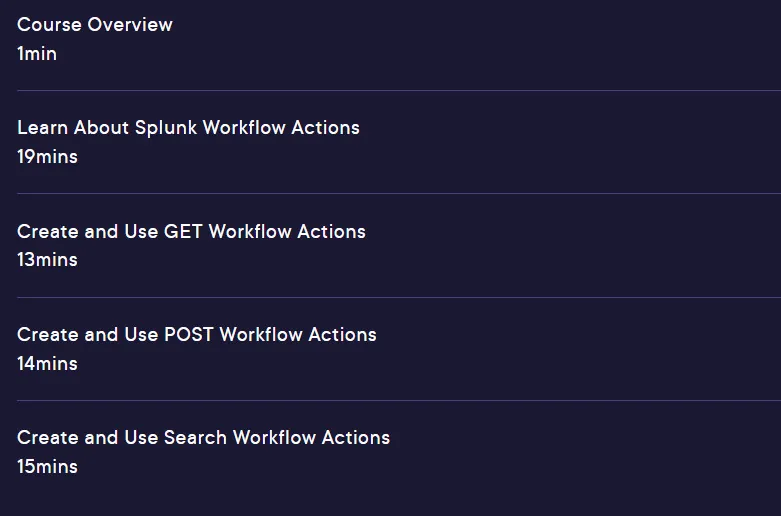Screen dimensions: 781x516
Task: Click the word POST in module title
Action: pyautogui.click(x=189, y=335)
